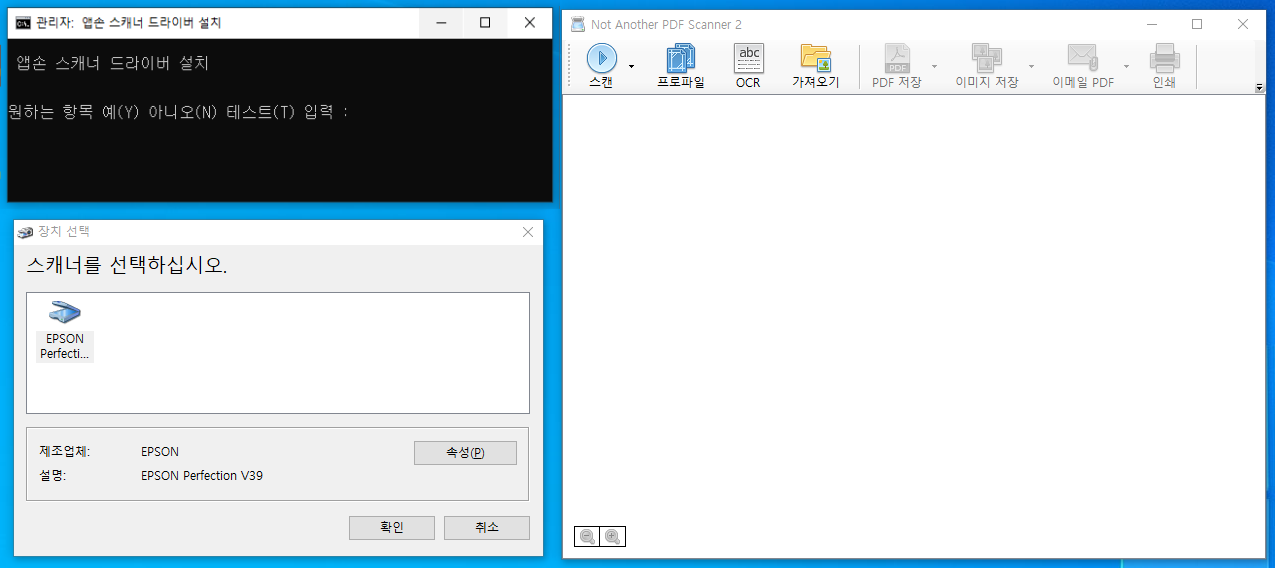Click the NAPS2 title bar app icon
This screenshot has width=1275, height=568.
tap(578, 24)
